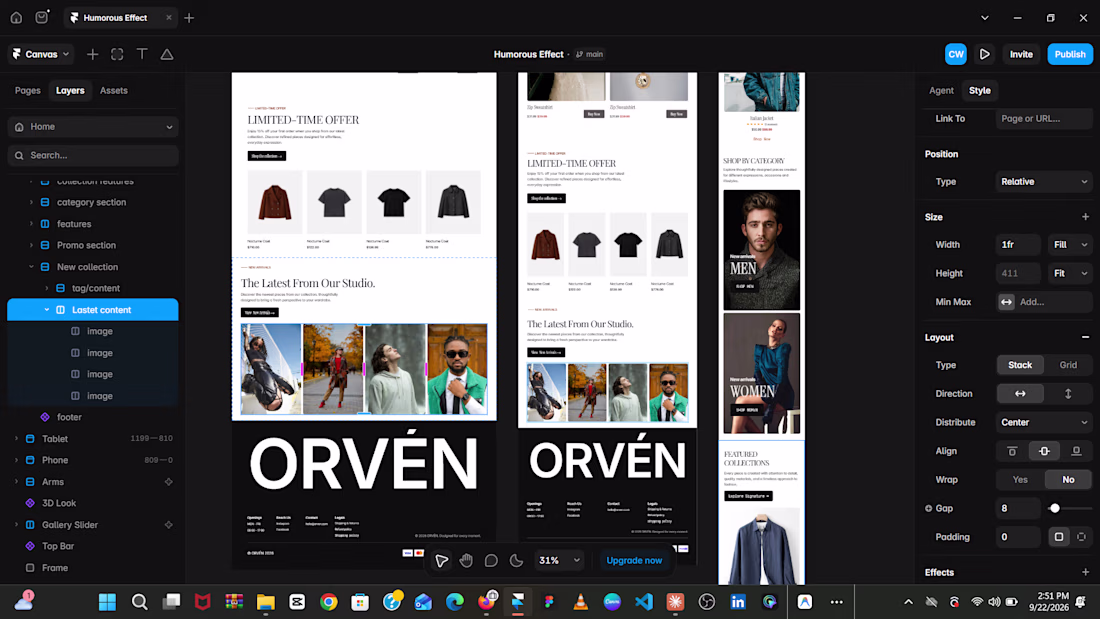1100x619 pixels.
Task: Set Wrap to Yes
Action: tap(1020, 480)
